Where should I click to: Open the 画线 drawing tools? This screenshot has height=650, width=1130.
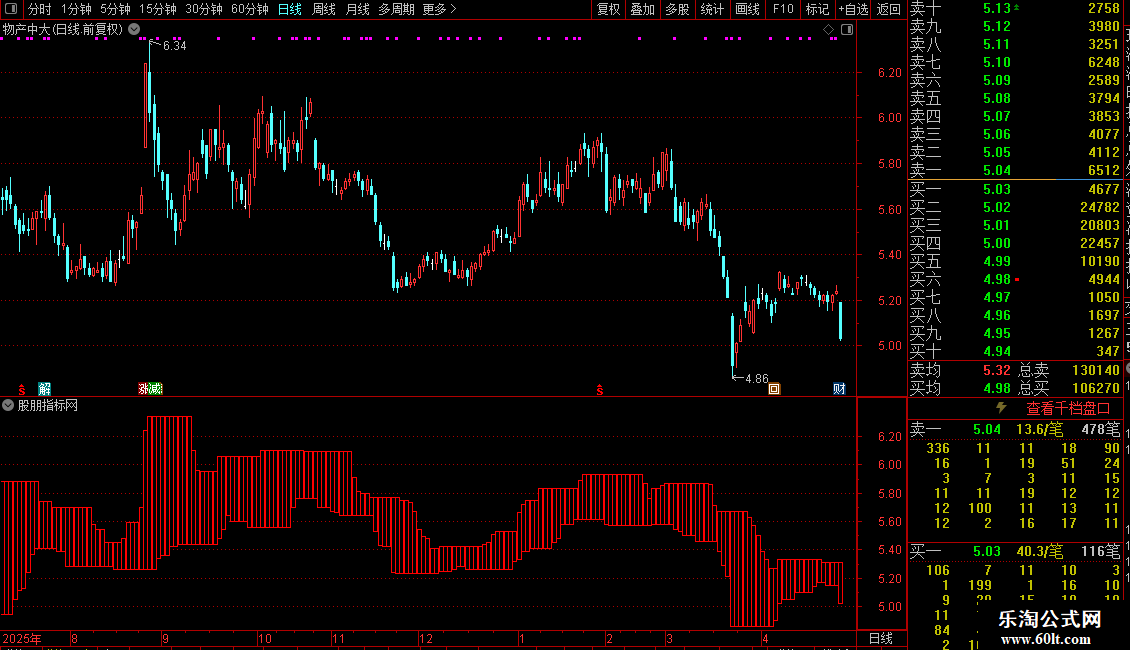747,9
